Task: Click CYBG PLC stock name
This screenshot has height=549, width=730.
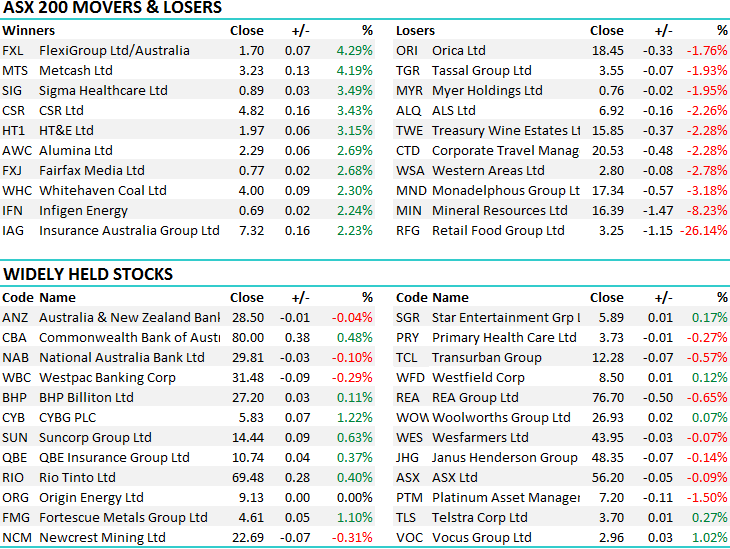Action: point(68,418)
